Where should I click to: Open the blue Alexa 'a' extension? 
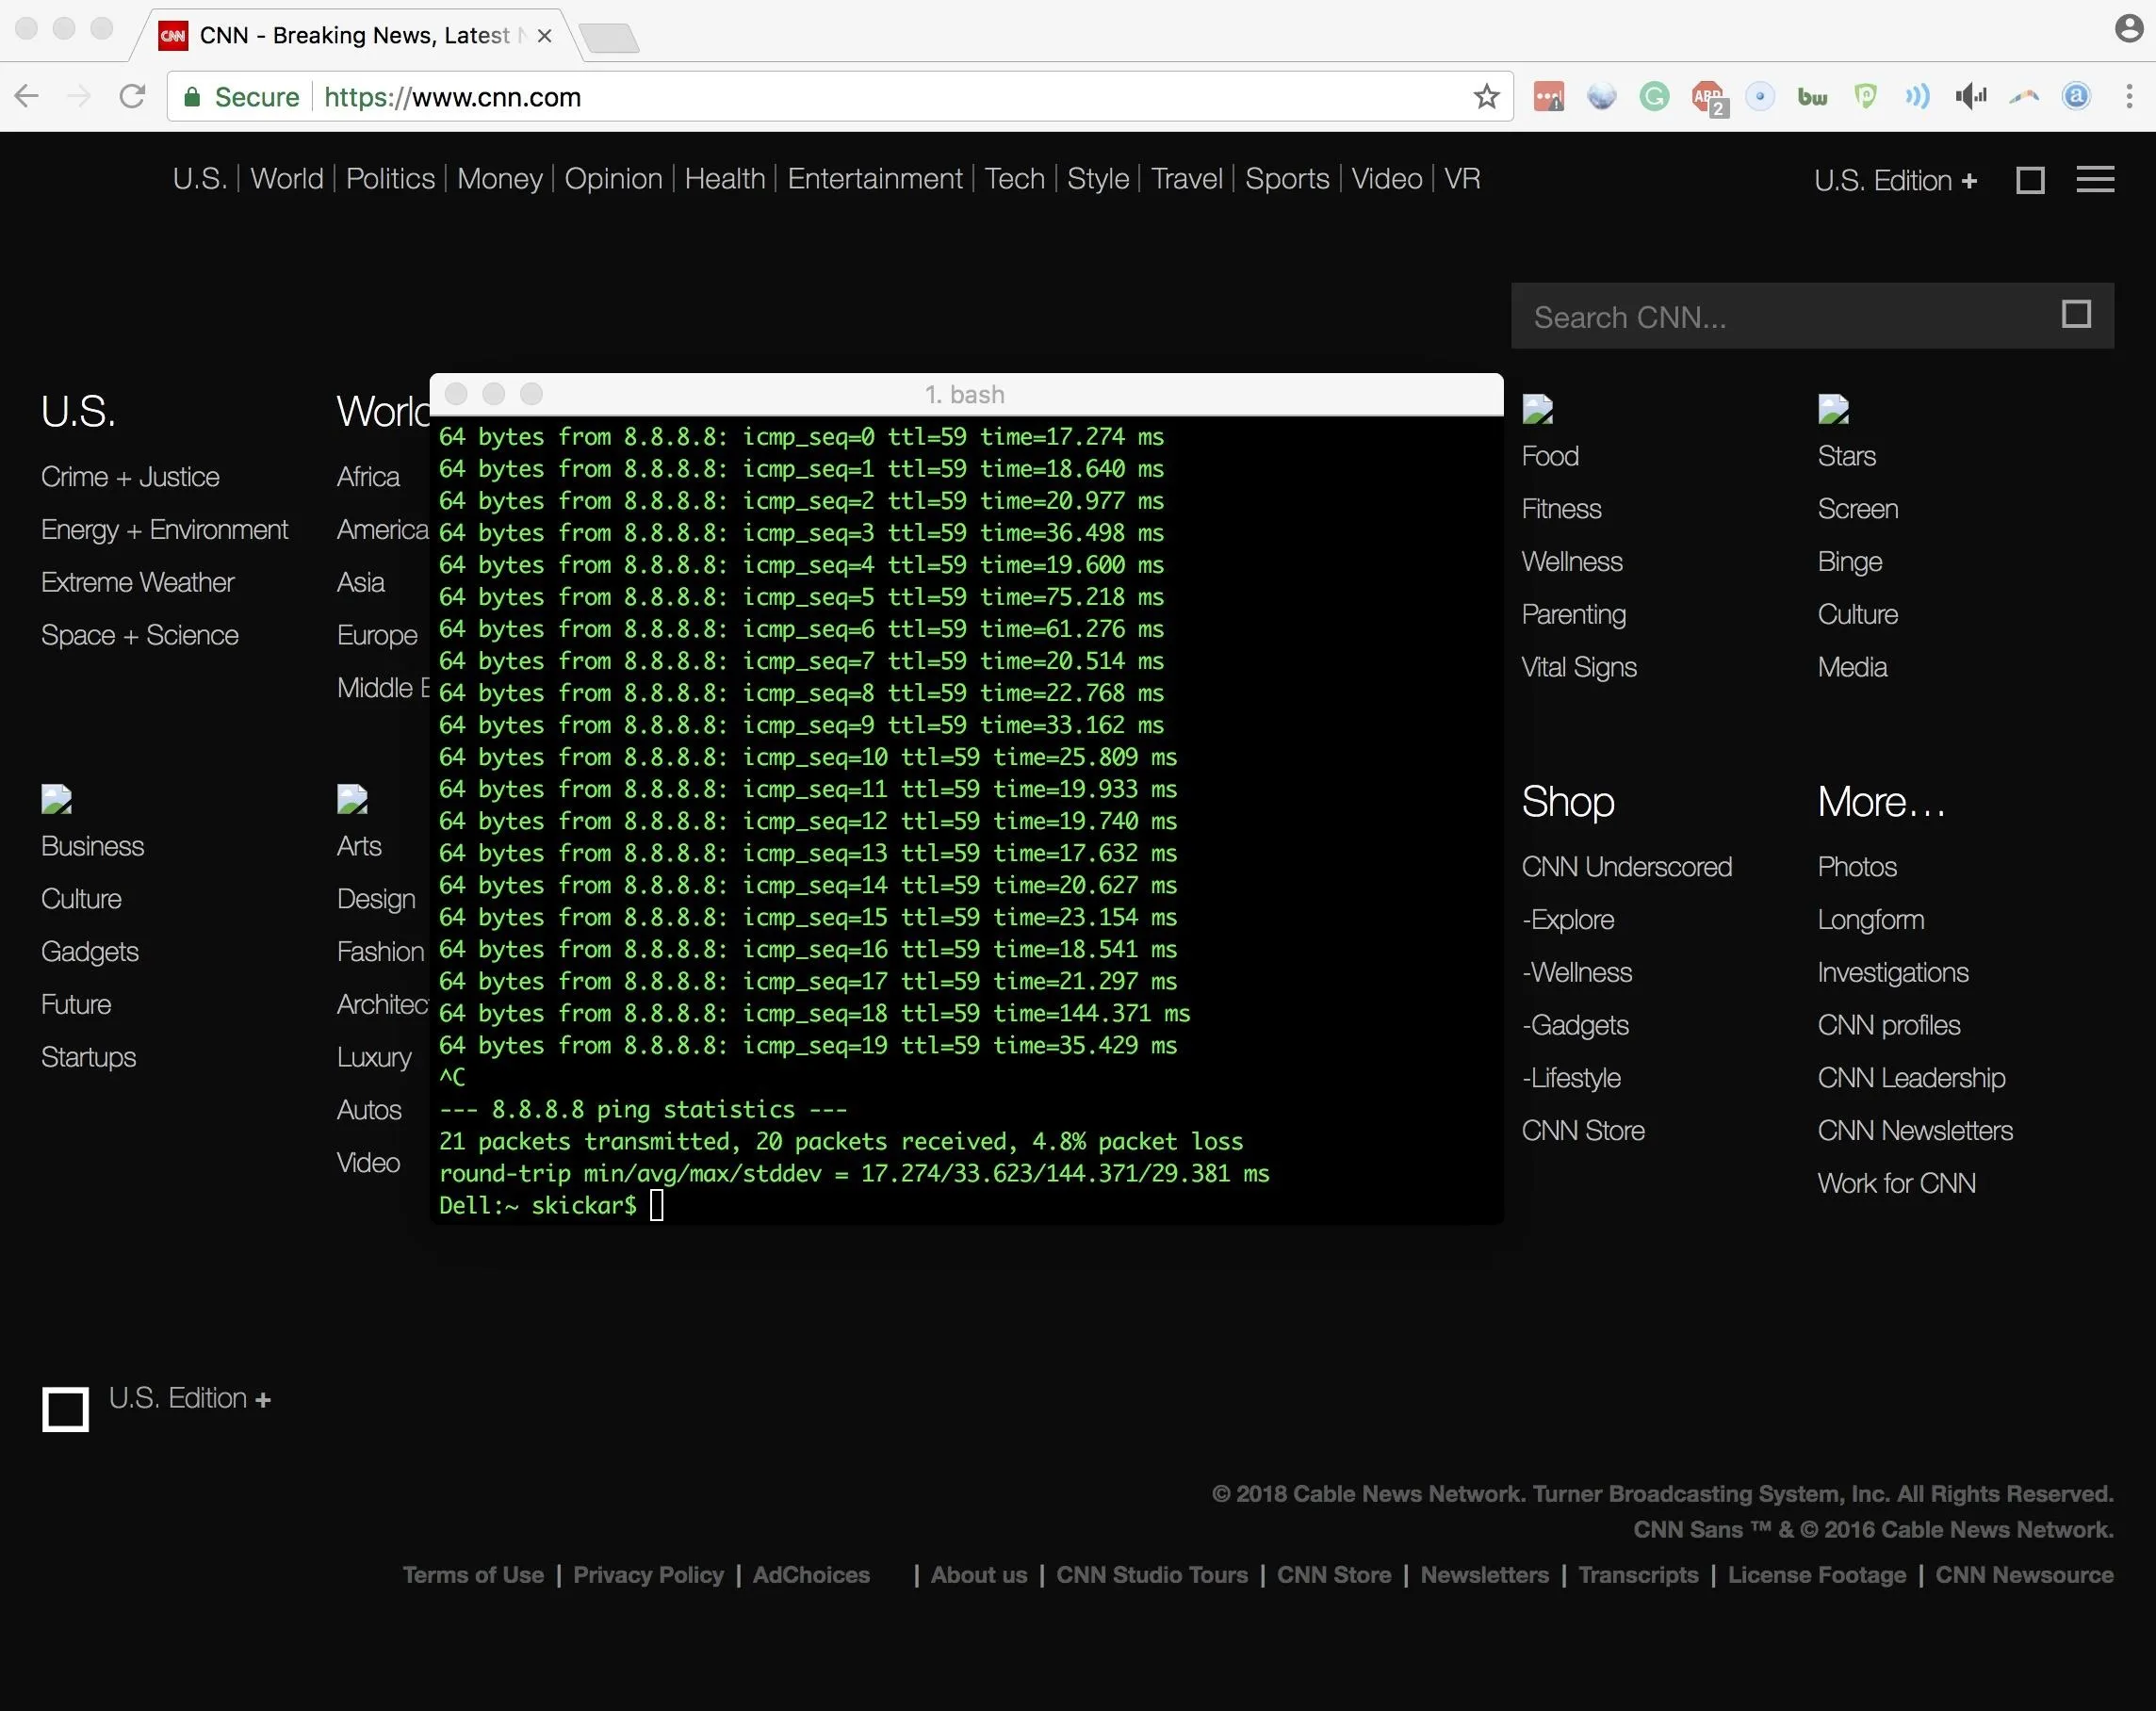(2077, 97)
